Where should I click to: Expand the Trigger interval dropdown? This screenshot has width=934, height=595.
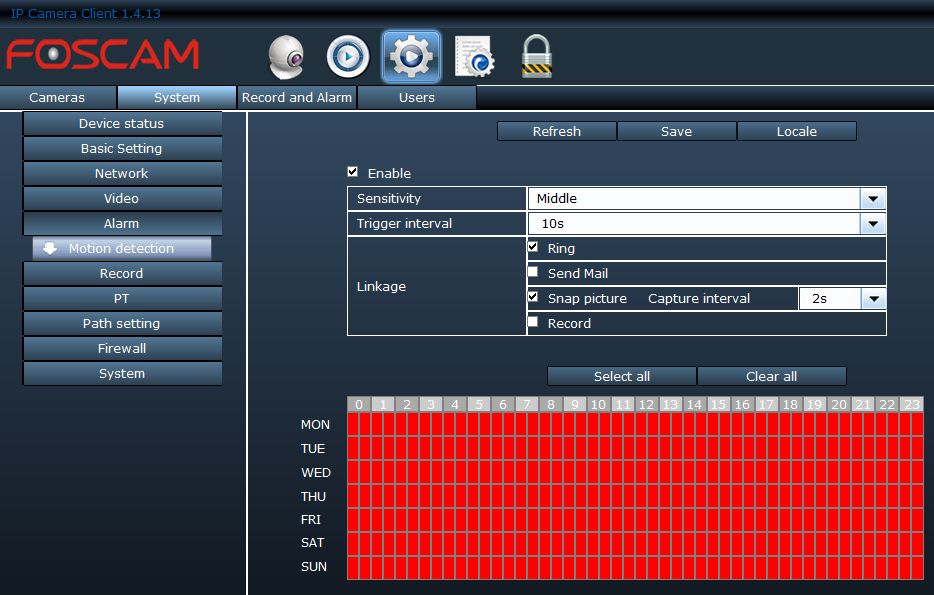point(873,223)
